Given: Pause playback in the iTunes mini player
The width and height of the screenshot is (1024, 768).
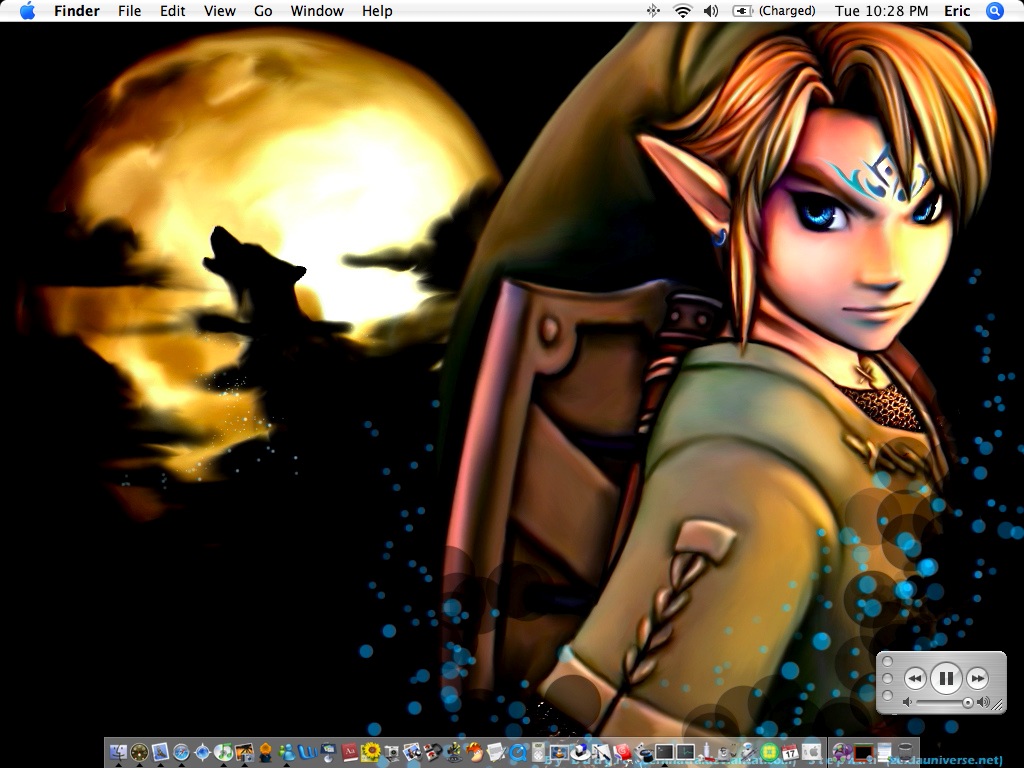Looking at the screenshot, I should coord(946,679).
